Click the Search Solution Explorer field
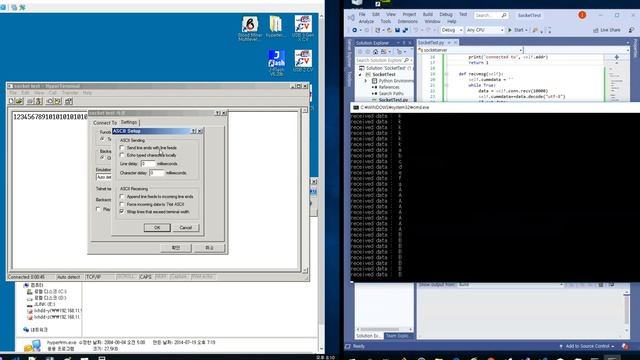 click(384, 60)
